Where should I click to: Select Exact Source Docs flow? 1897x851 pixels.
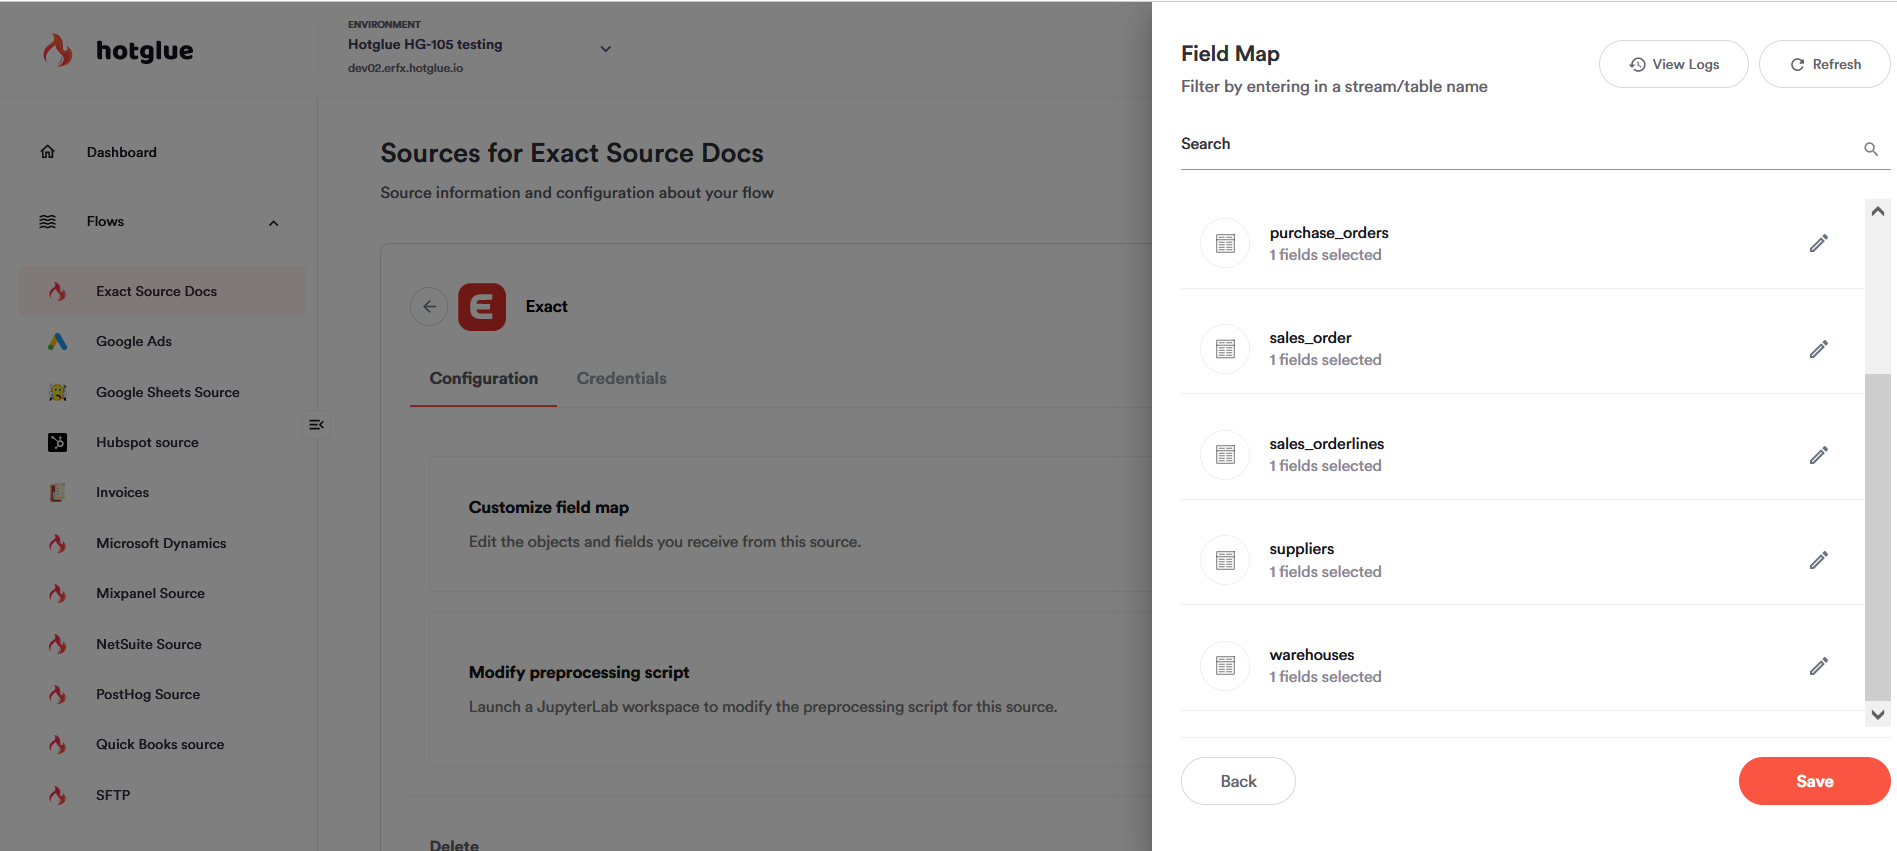(163, 291)
